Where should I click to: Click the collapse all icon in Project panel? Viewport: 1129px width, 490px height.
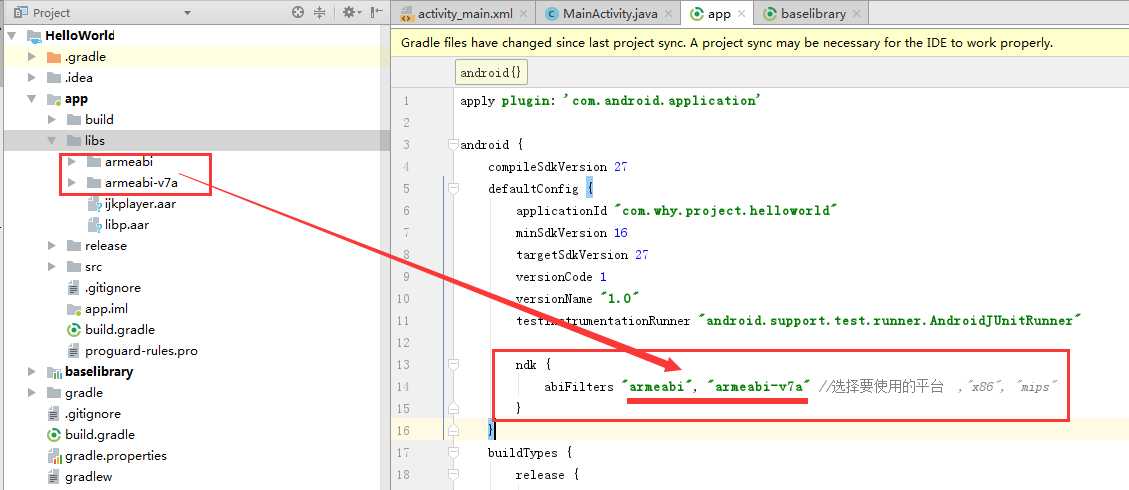click(x=320, y=12)
